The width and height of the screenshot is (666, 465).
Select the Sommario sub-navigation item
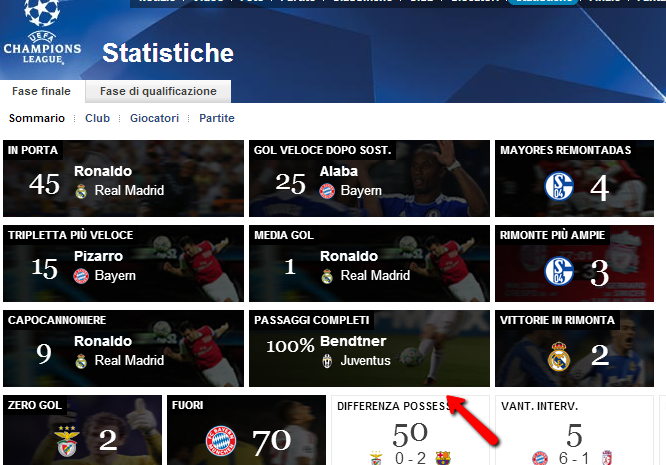click(x=37, y=118)
